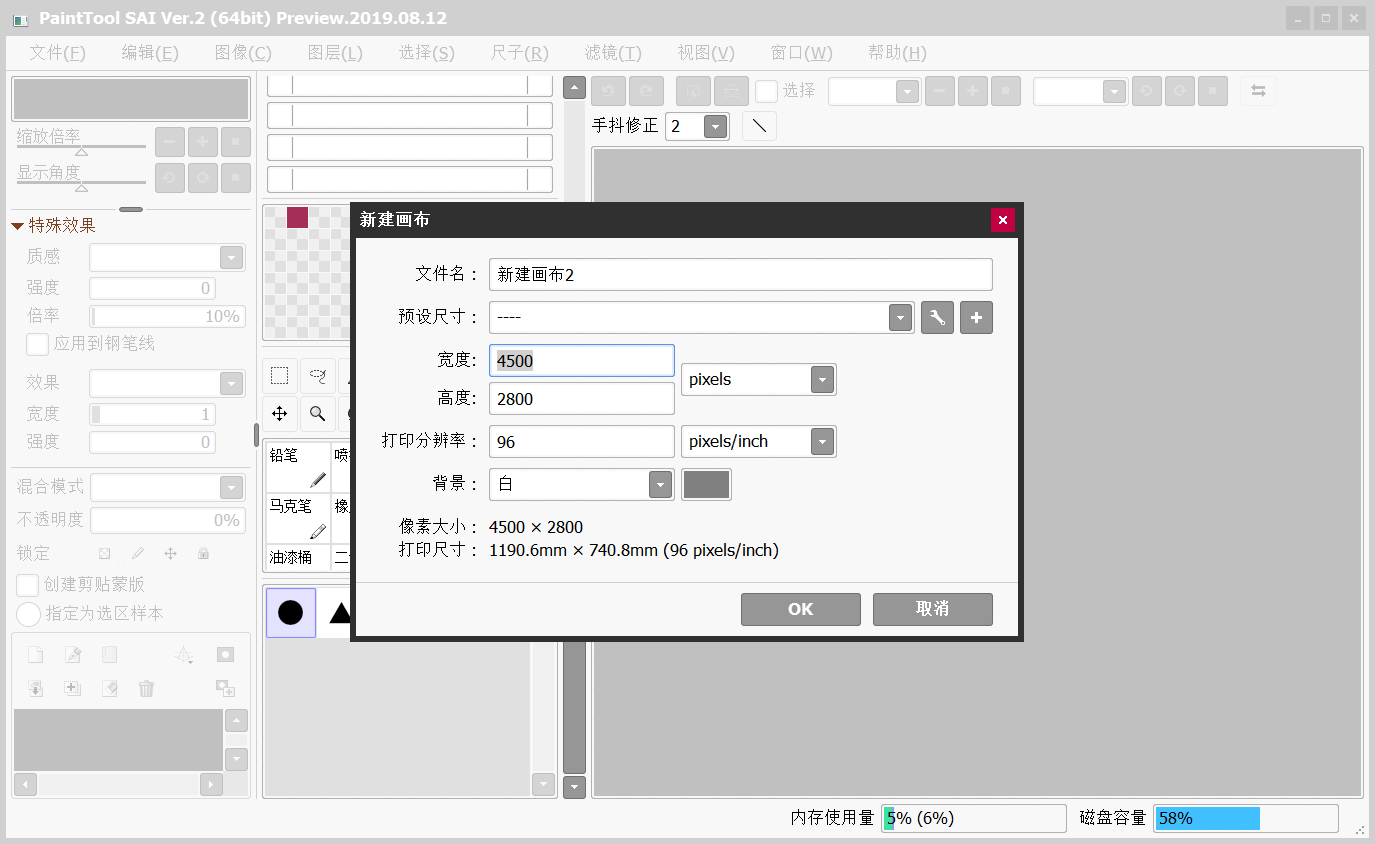The height and width of the screenshot is (844, 1375).
Task: Open the 文件(F) menu
Action: tap(57, 53)
